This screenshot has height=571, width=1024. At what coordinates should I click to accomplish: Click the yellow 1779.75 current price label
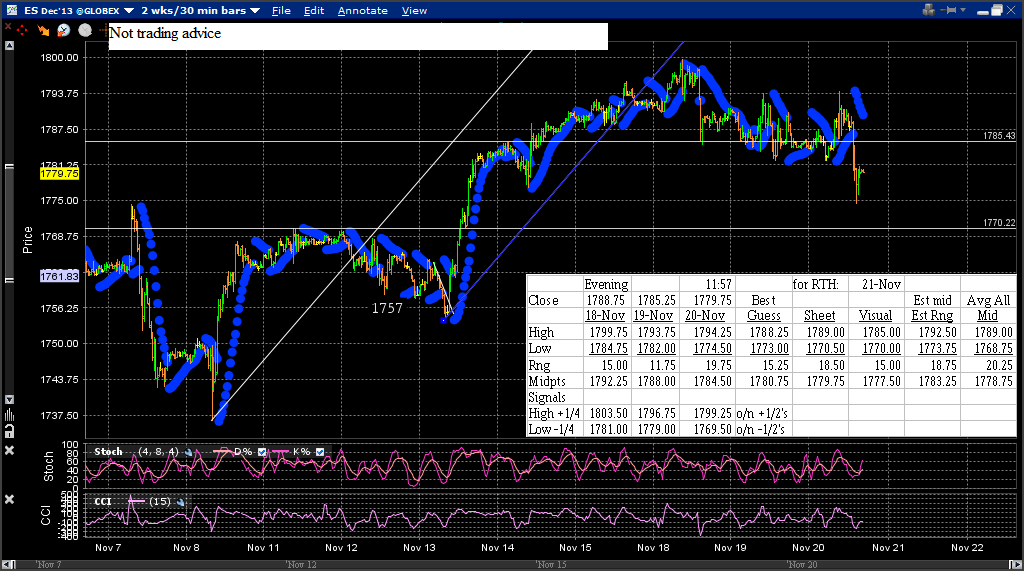59,174
